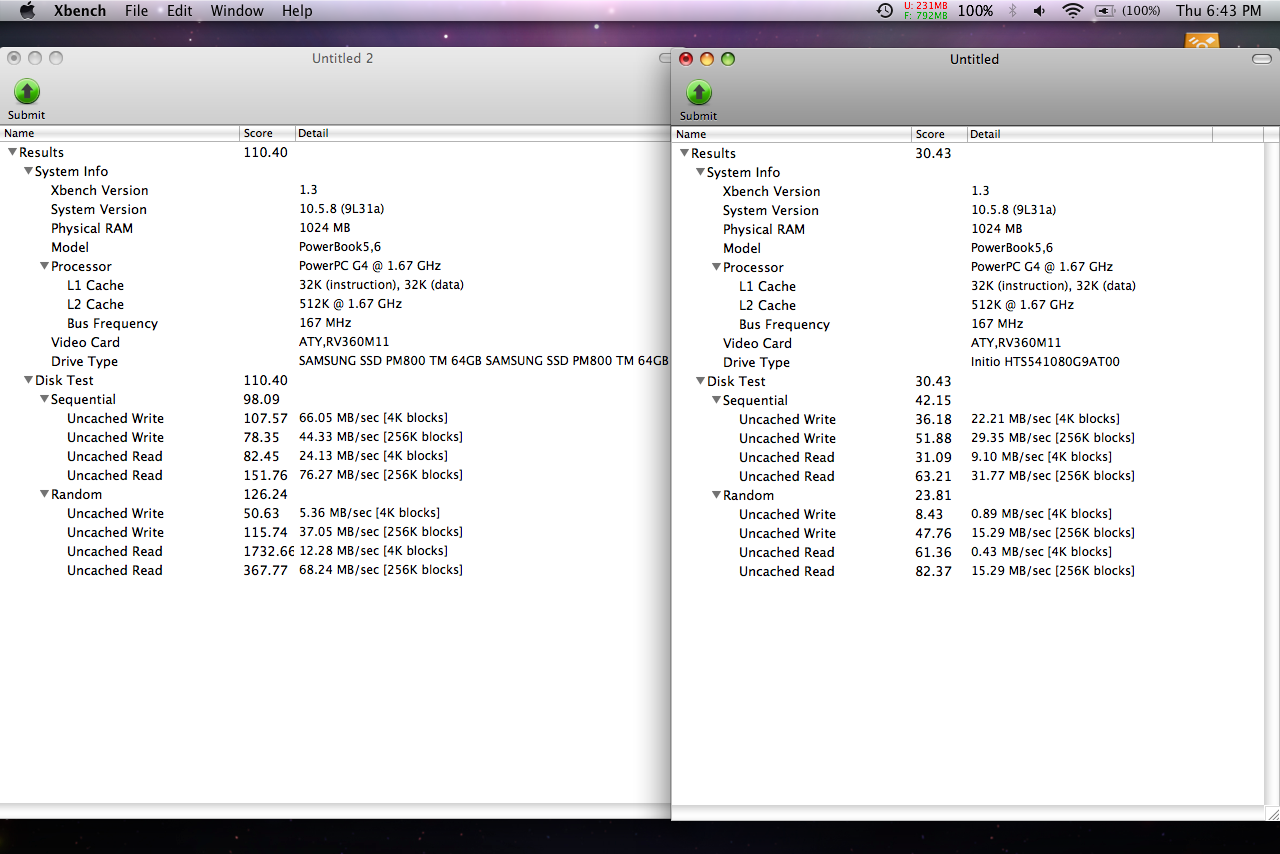Open the Help menu
This screenshot has width=1280, height=854.
[297, 11]
